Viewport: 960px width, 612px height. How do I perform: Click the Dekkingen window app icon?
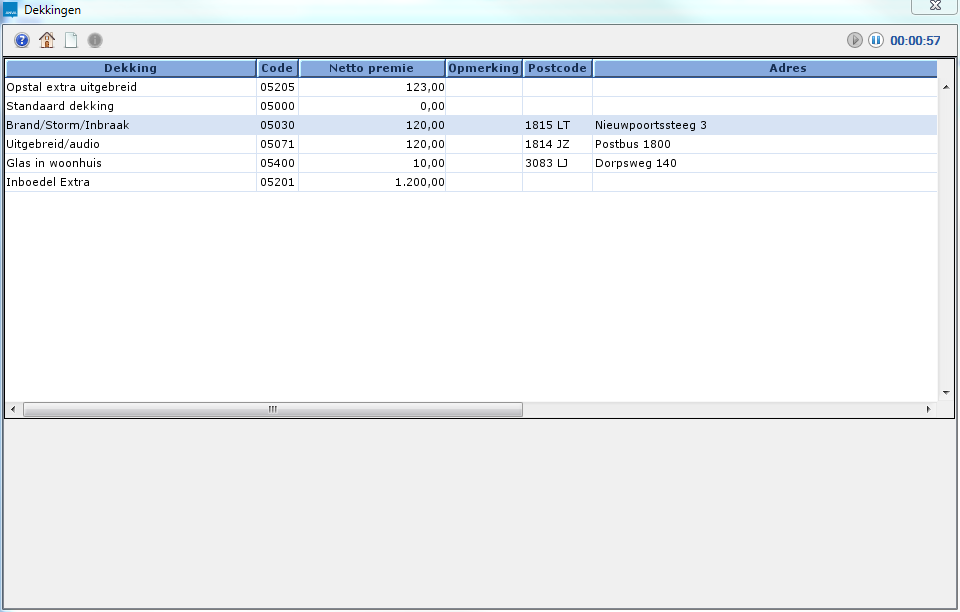point(11,9)
